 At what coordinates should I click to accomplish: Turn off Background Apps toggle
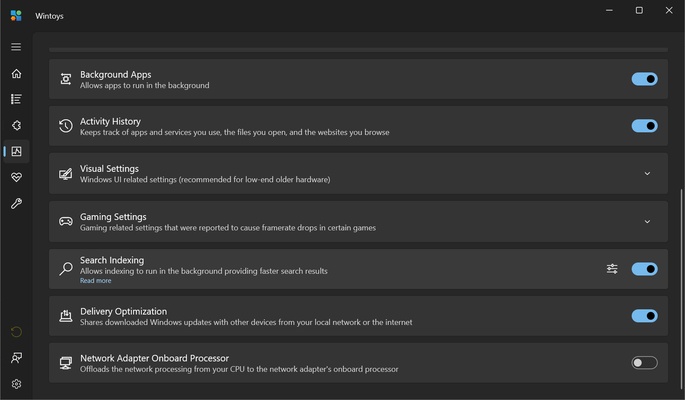[644, 79]
